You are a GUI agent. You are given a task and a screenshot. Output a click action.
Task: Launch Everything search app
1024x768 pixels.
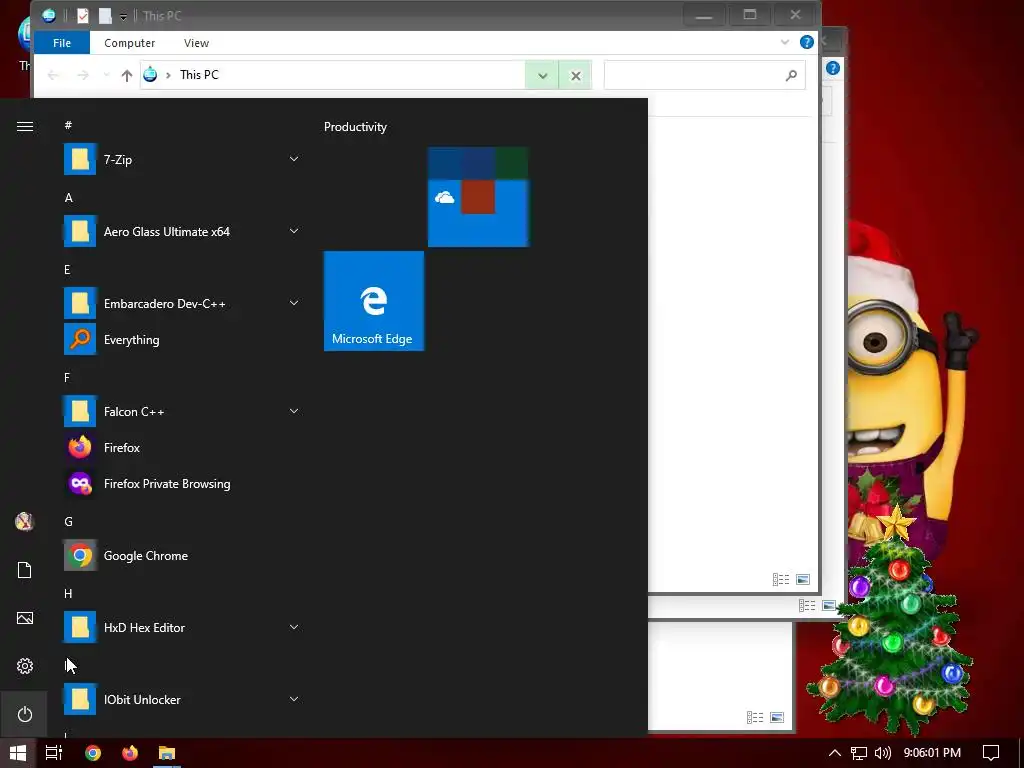tap(181, 340)
